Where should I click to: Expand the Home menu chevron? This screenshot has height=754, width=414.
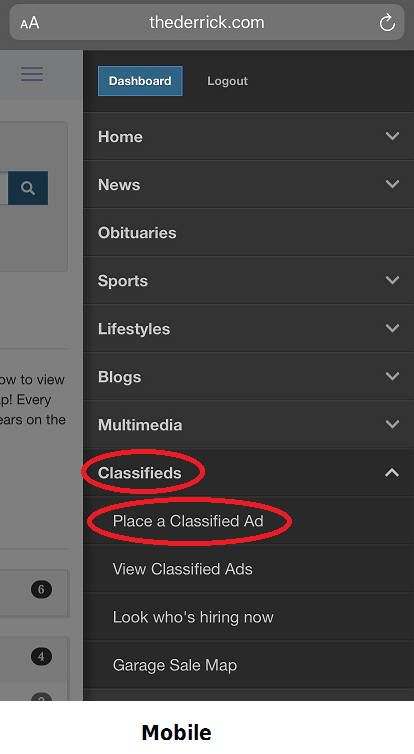tap(392, 136)
